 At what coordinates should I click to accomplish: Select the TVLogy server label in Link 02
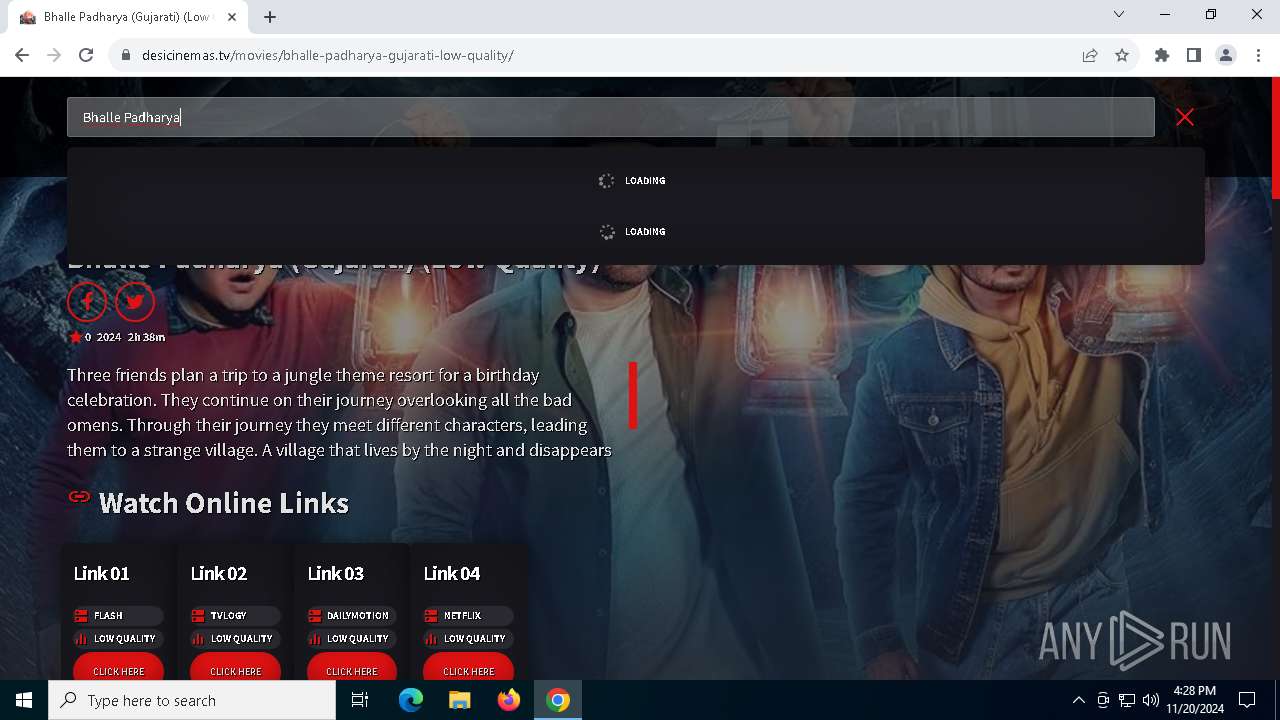[235, 615]
